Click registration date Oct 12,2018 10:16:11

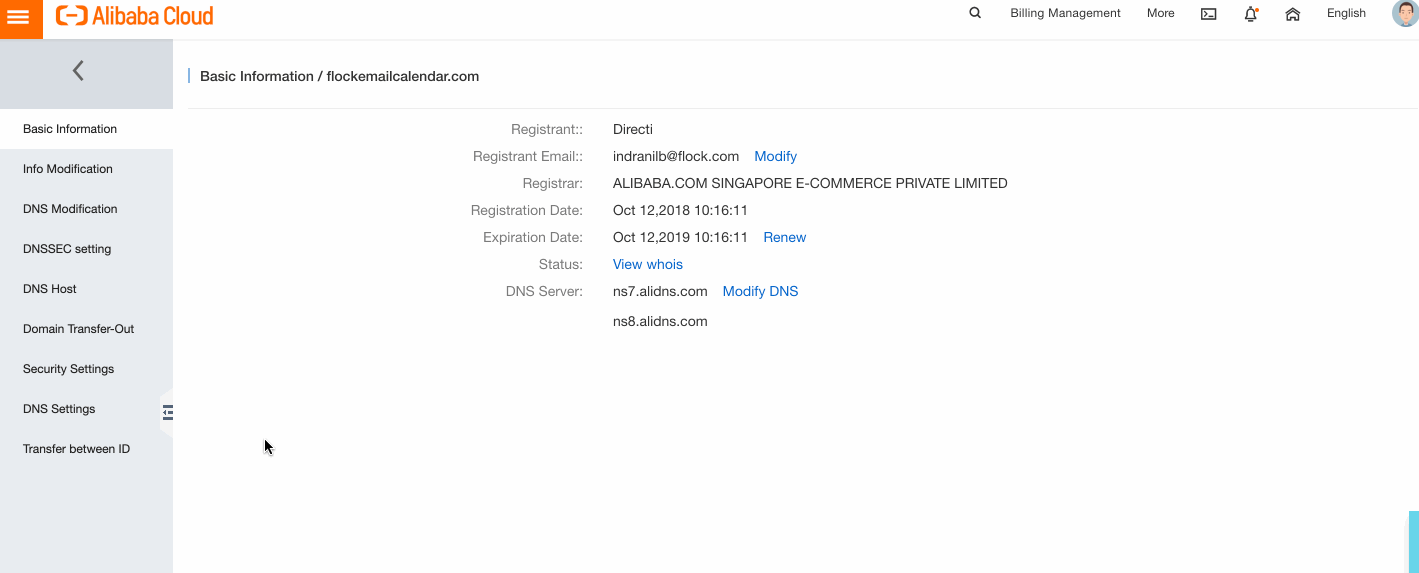pos(680,210)
